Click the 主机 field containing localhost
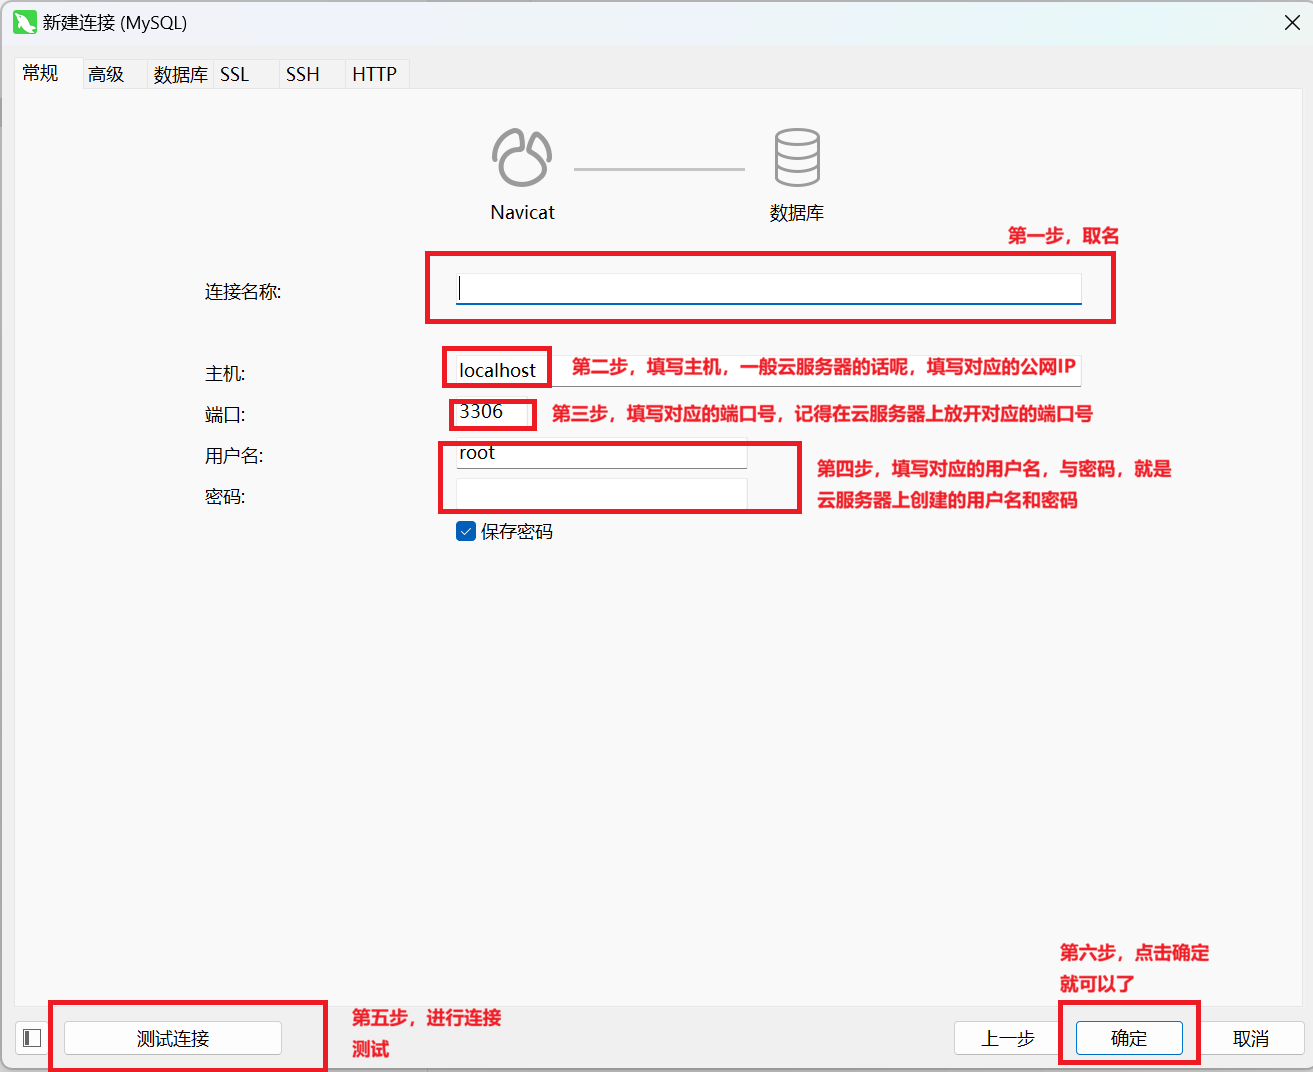1313x1072 pixels. [769, 370]
